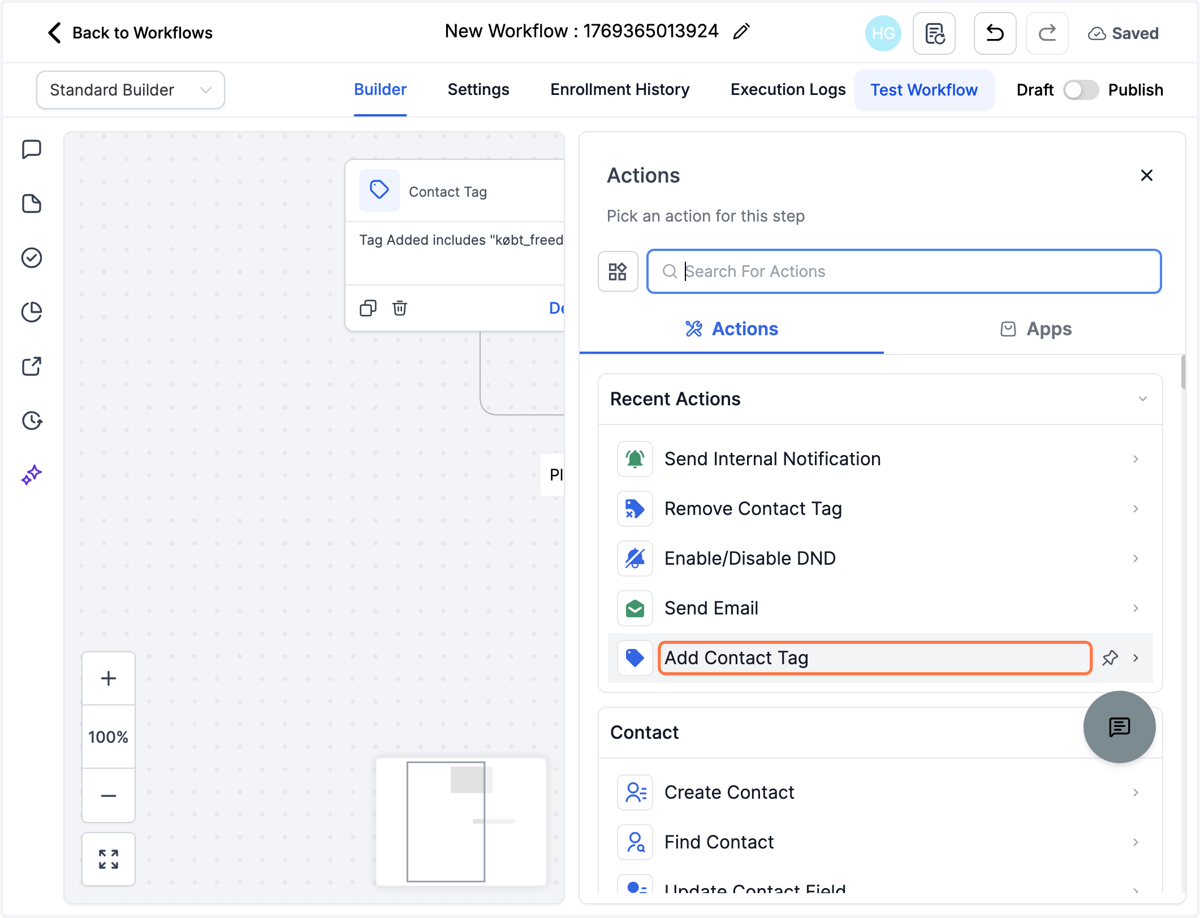
Task: Click the Create Contact person icon
Action: coord(635,792)
